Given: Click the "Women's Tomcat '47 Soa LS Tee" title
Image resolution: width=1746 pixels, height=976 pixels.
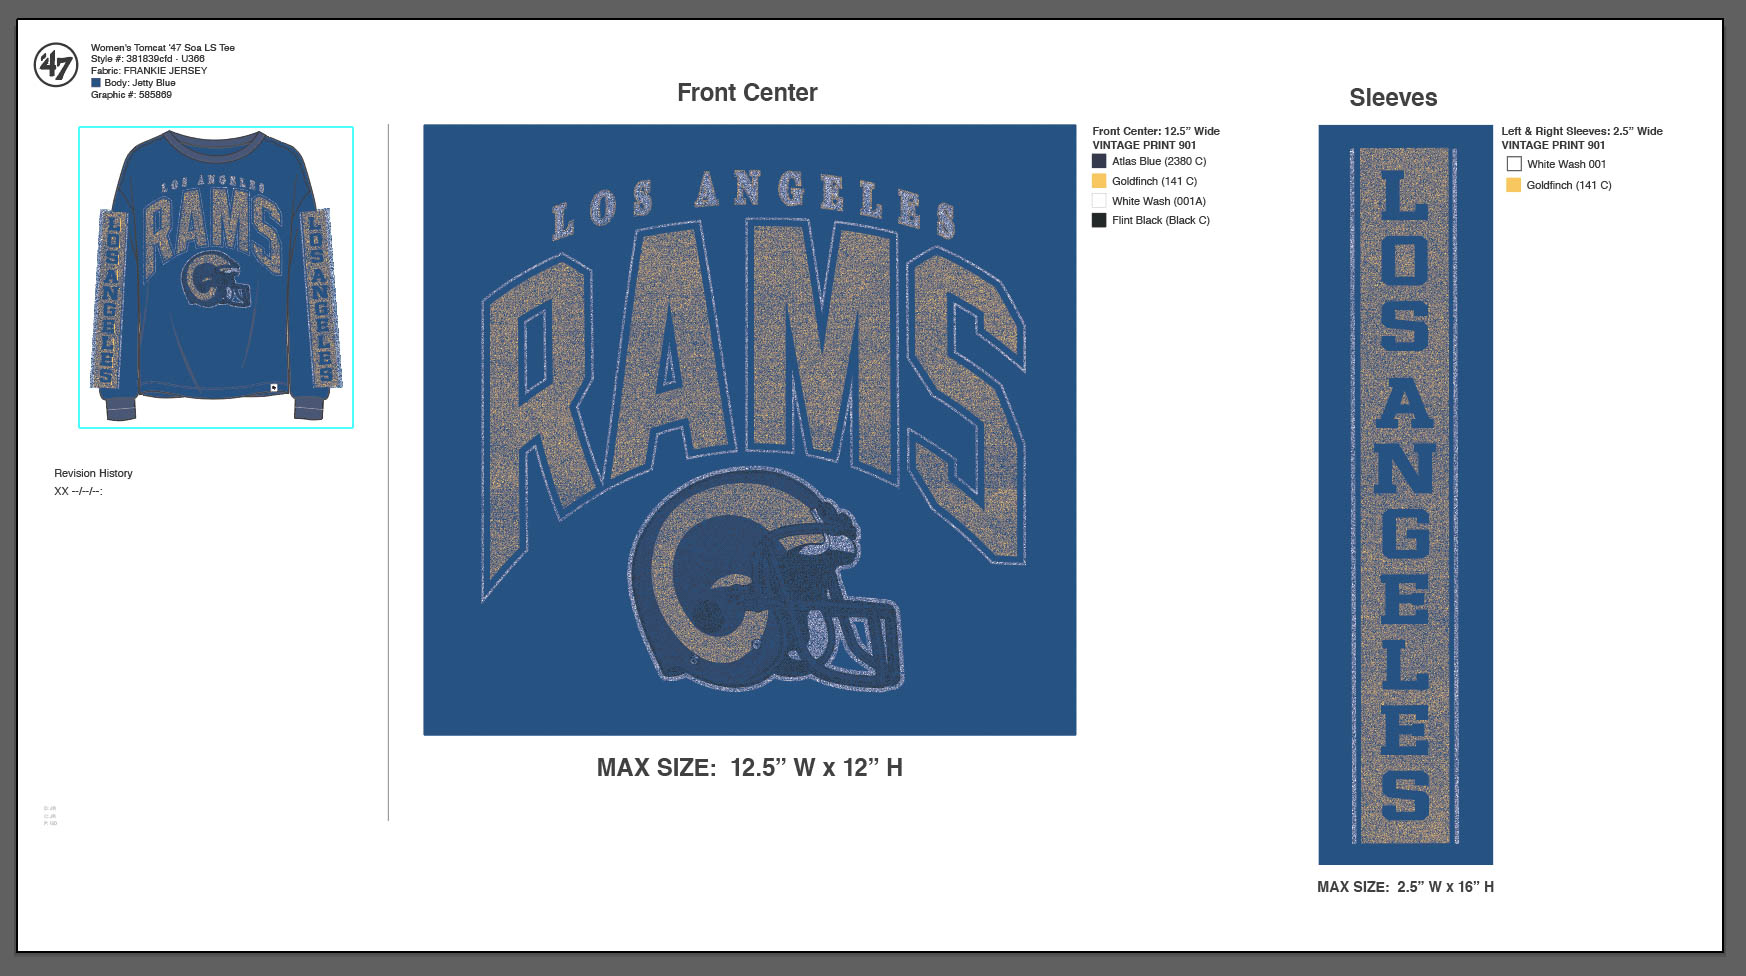Looking at the screenshot, I should coord(163,47).
